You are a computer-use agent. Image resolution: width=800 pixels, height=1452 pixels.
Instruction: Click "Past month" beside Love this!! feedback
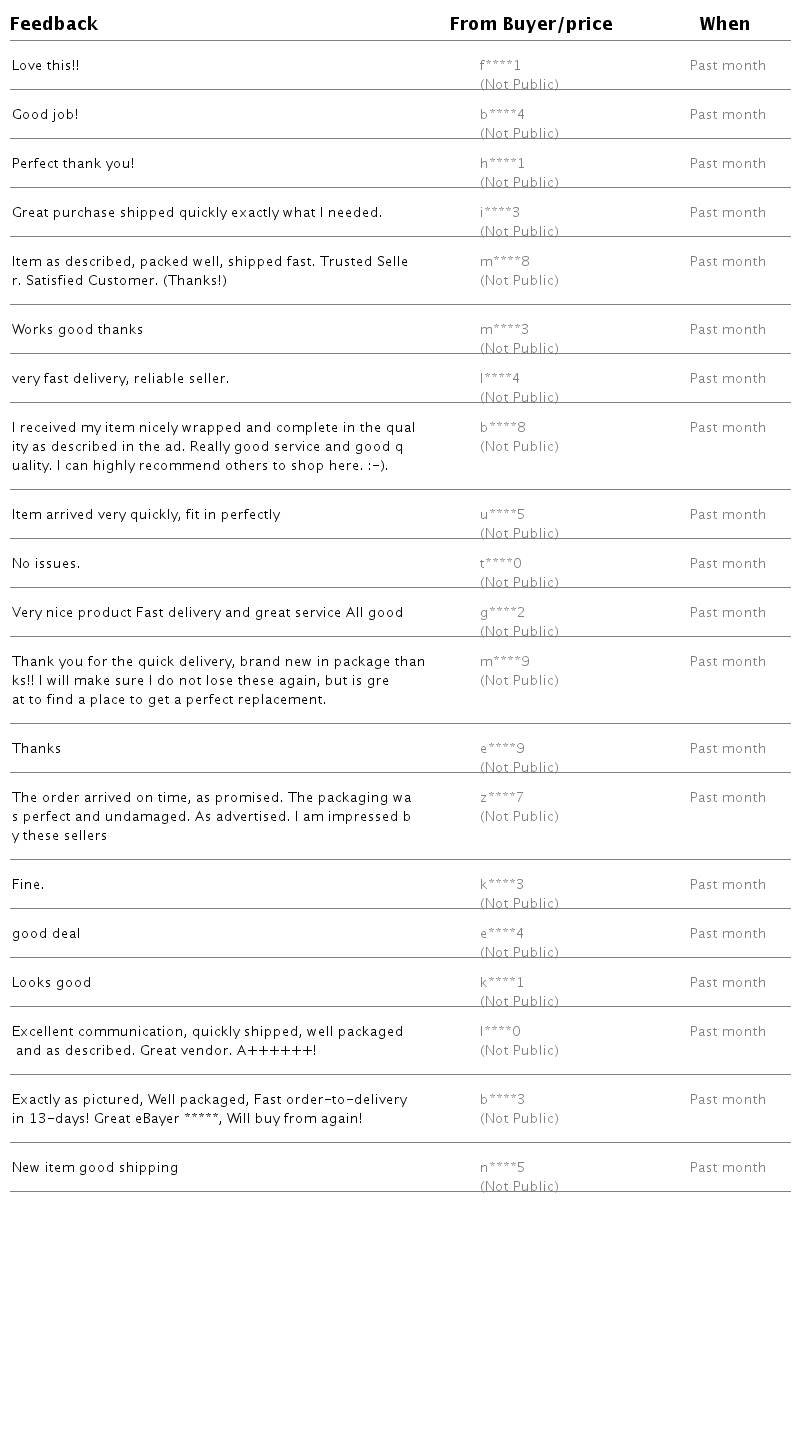[x=727, y=66]
